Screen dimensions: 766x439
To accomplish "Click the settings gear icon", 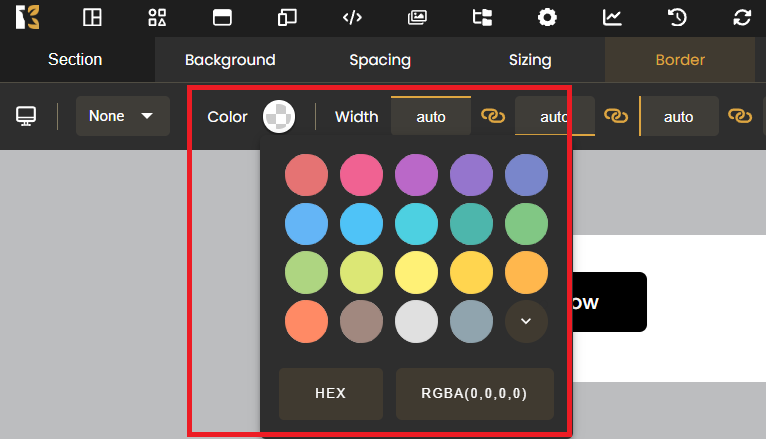I will coord(547,17).
